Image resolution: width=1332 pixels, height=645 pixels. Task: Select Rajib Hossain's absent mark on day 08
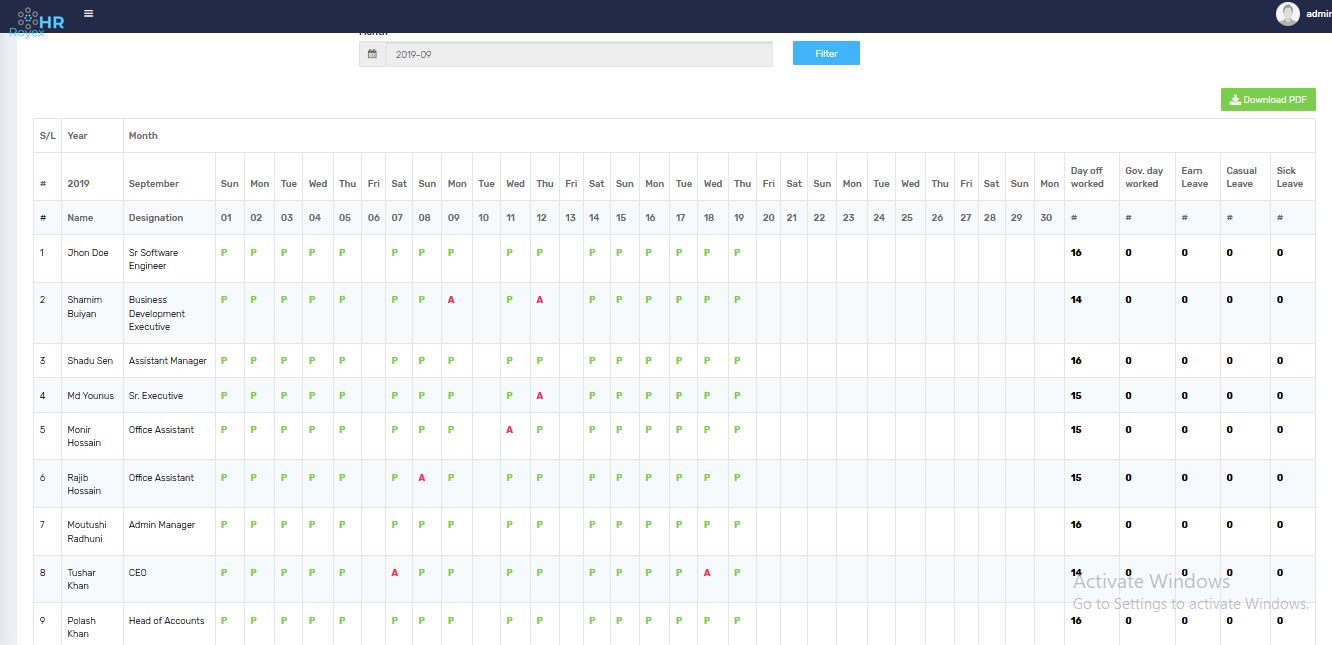pyautogui.click(x=422, y=478)
